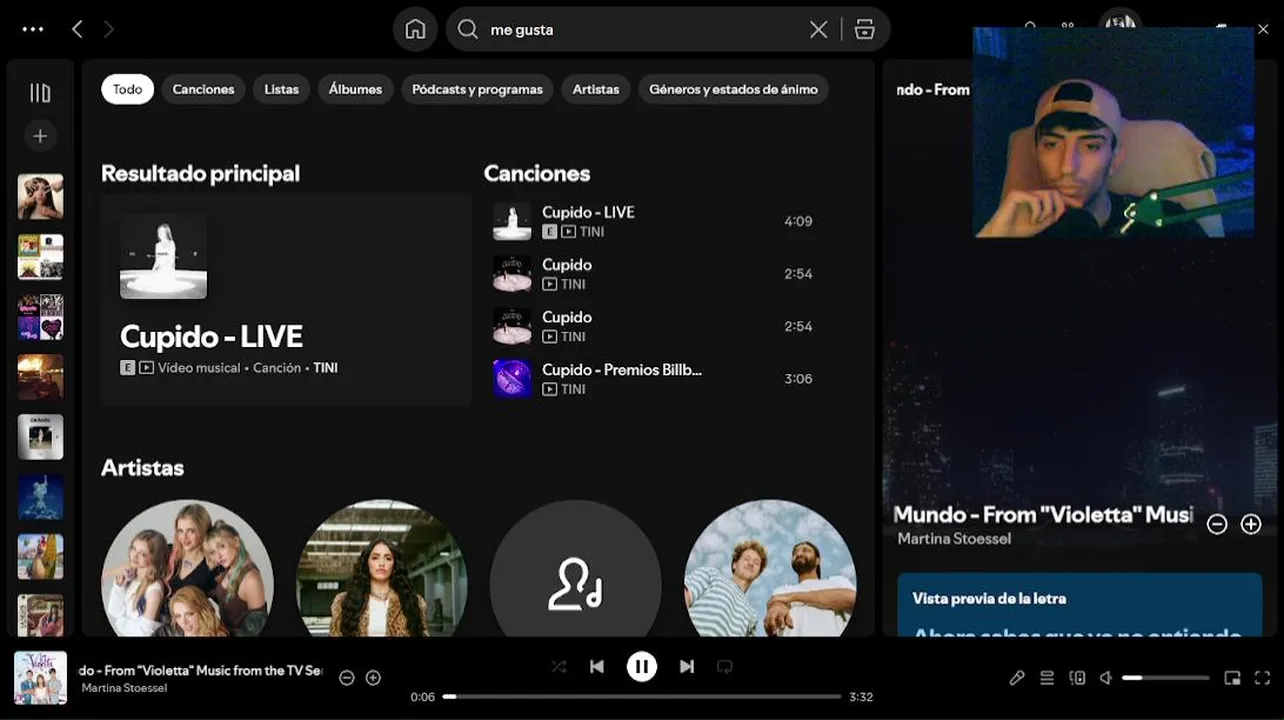The height and width of the screenshot is (720, 1284).
Task: Play 'Cupido - Premios Billb...' song row
Action: point(662,378)
